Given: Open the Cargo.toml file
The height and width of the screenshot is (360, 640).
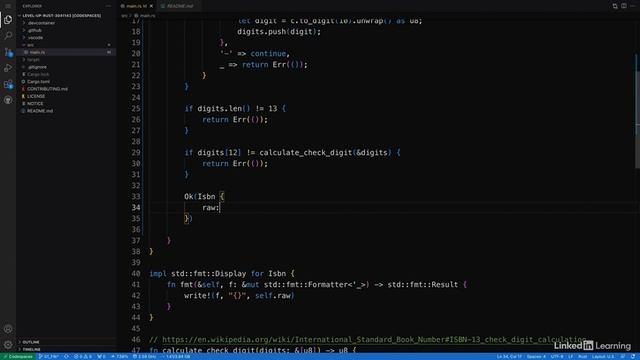Looking at the screenshot, I should coord(38,82).
